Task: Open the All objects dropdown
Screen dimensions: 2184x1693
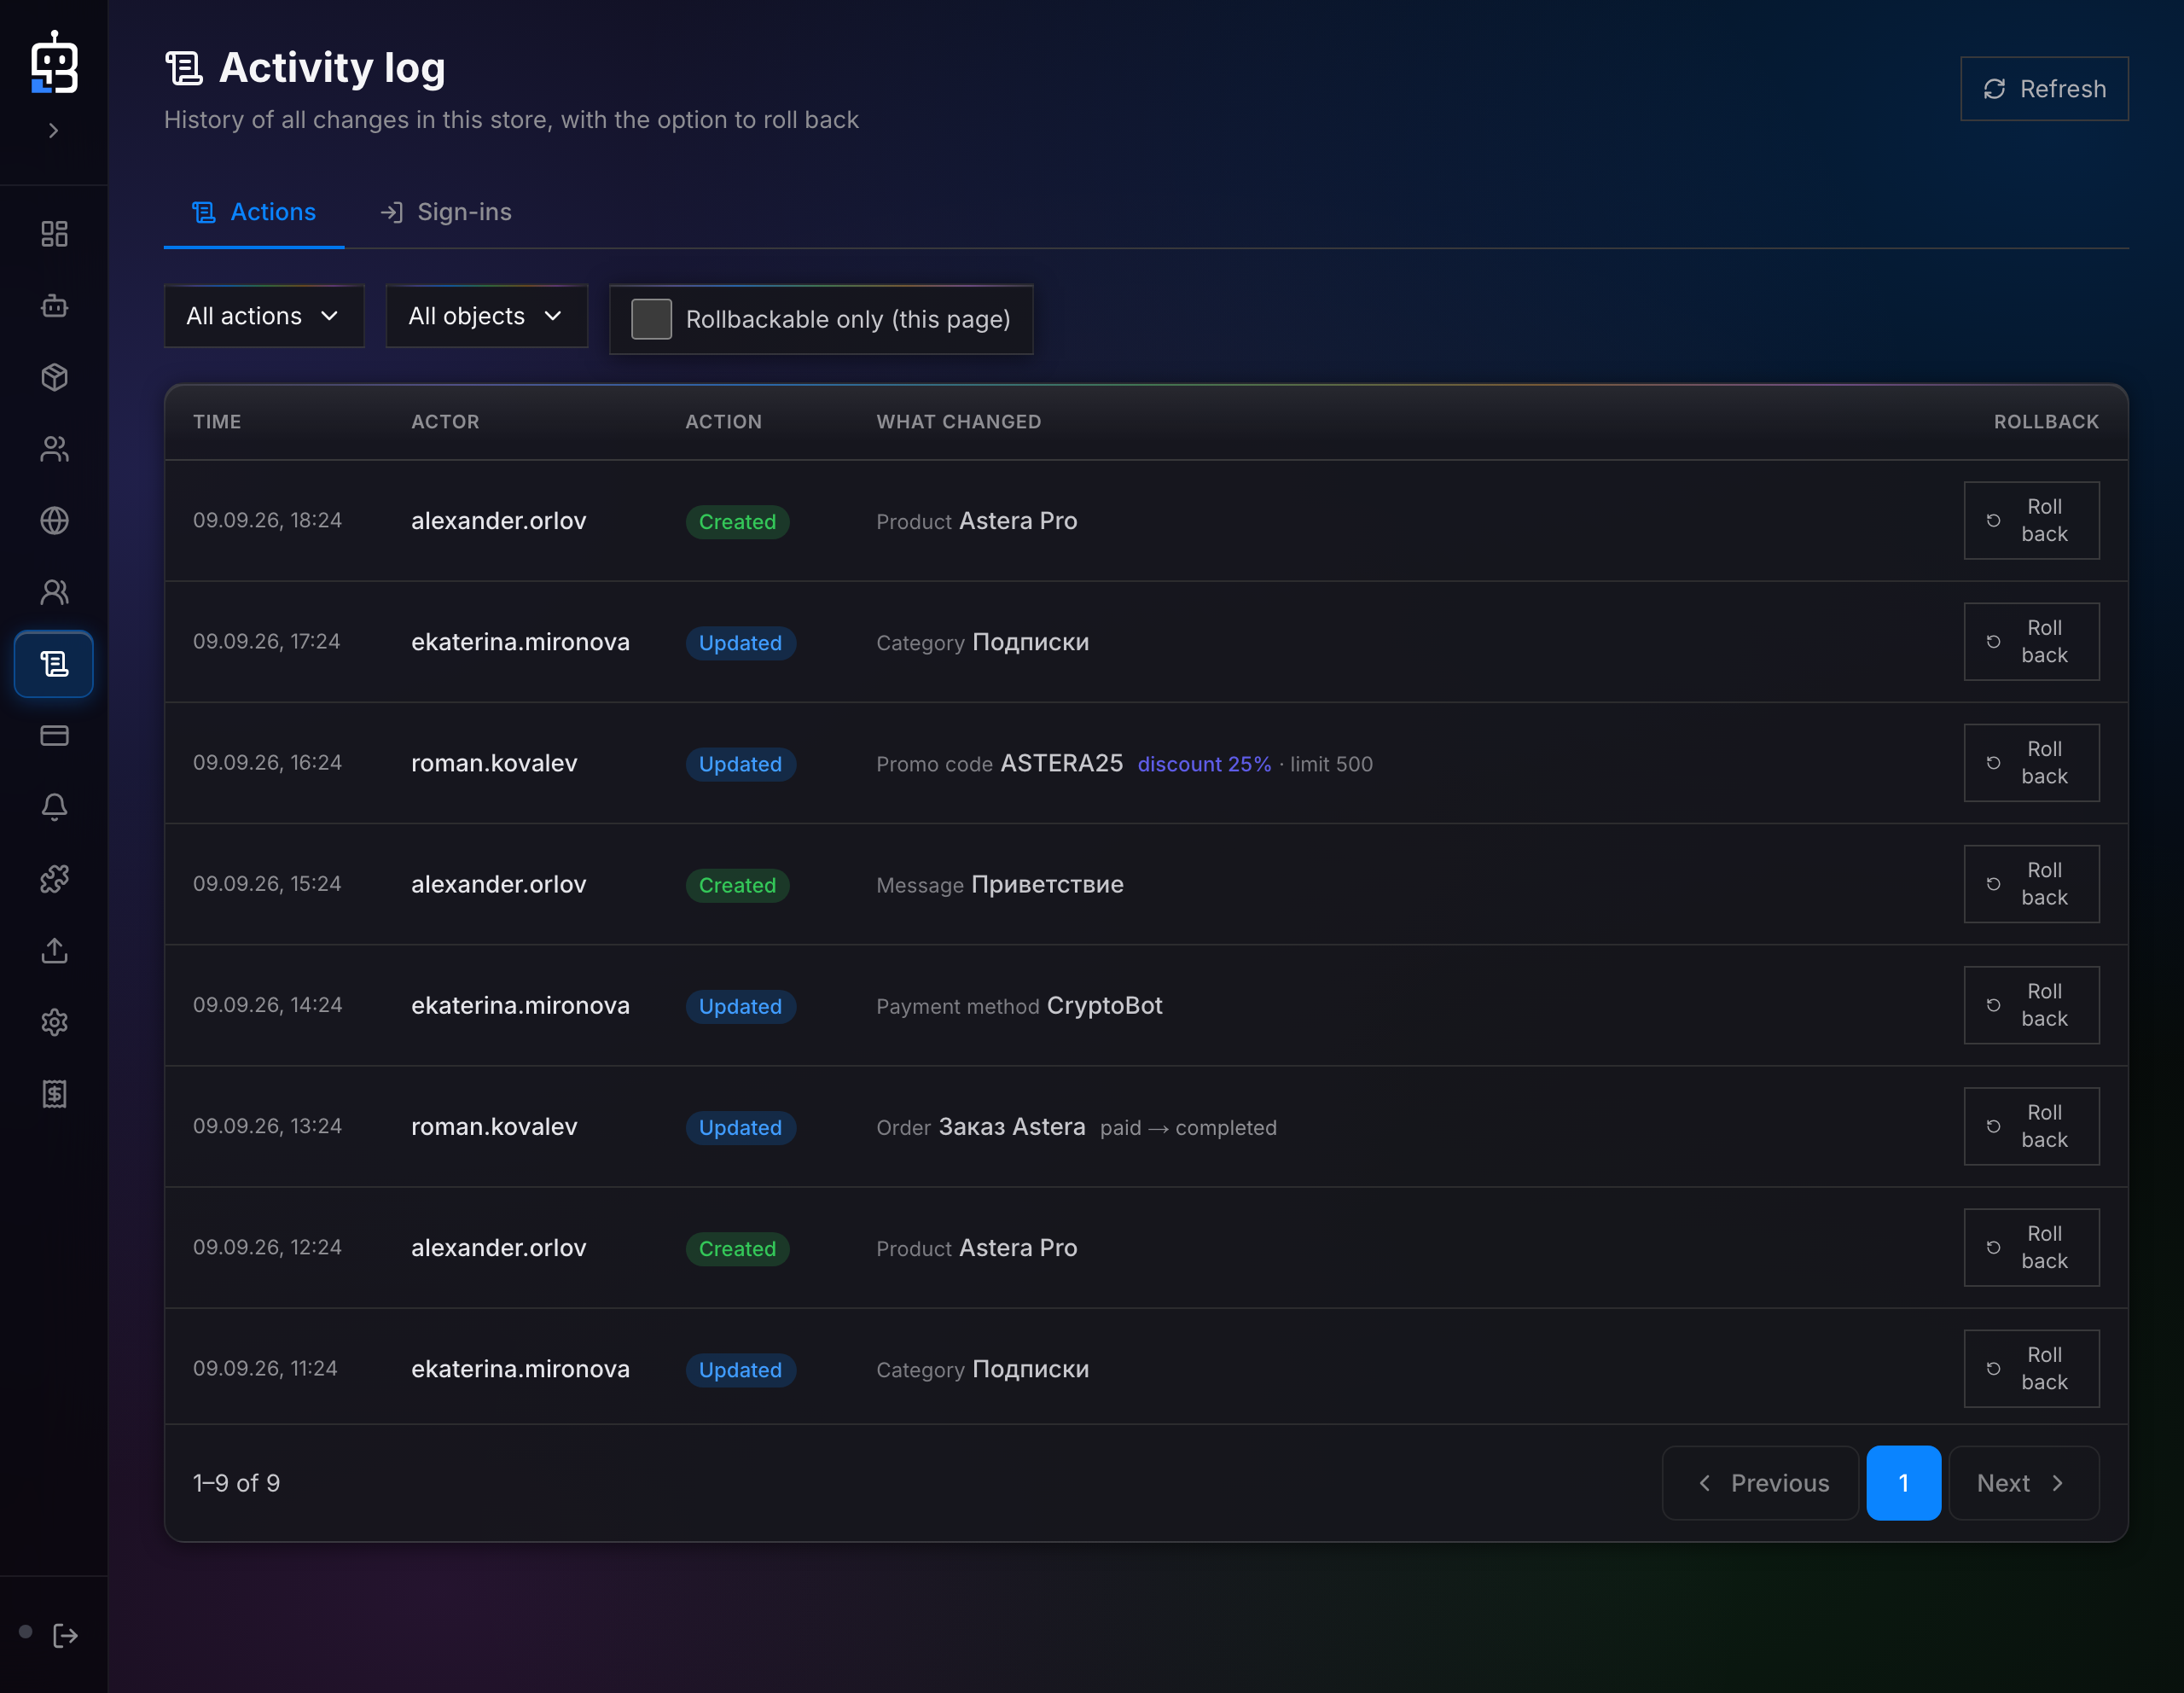Action: 486,316
